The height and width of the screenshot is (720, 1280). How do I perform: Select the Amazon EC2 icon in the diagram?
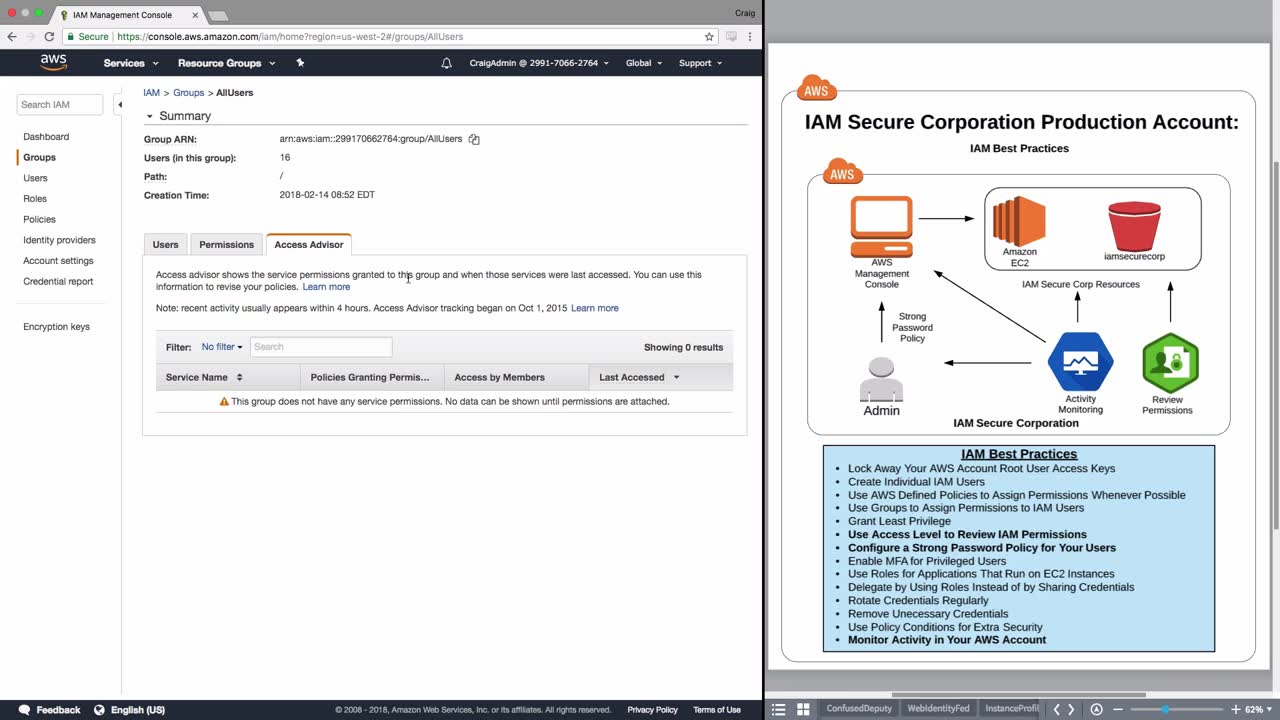point(1019,220)
